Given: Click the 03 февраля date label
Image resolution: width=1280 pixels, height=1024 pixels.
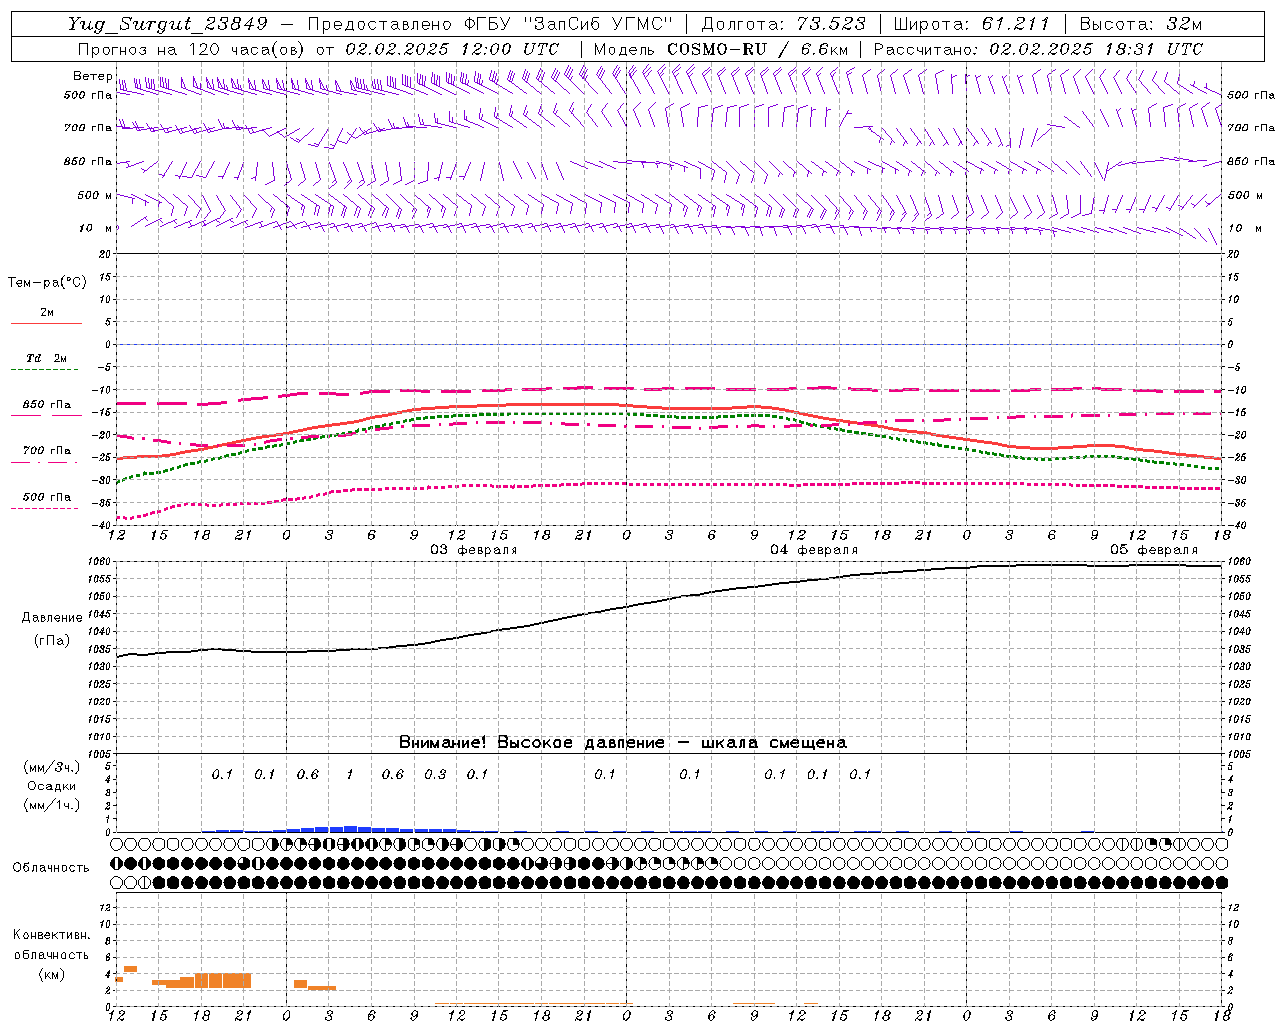Looking at the screenshot, I should pyautogui.click(x=473, y=550).
